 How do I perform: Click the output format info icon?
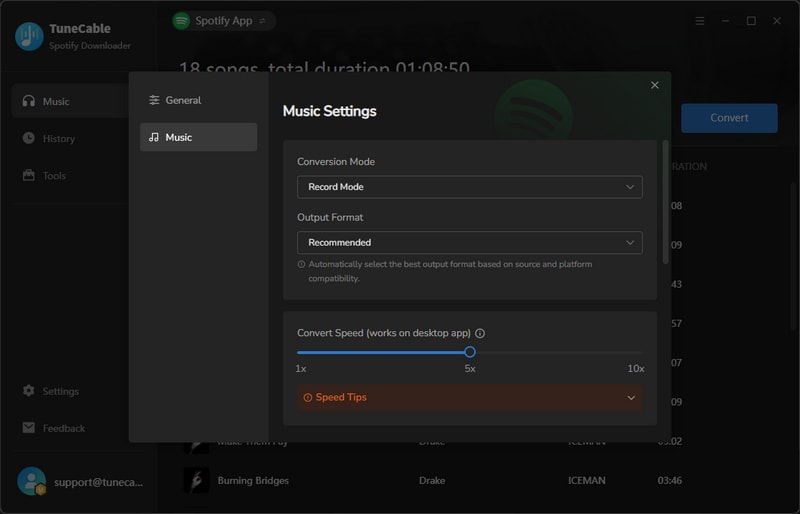(302, 264)
